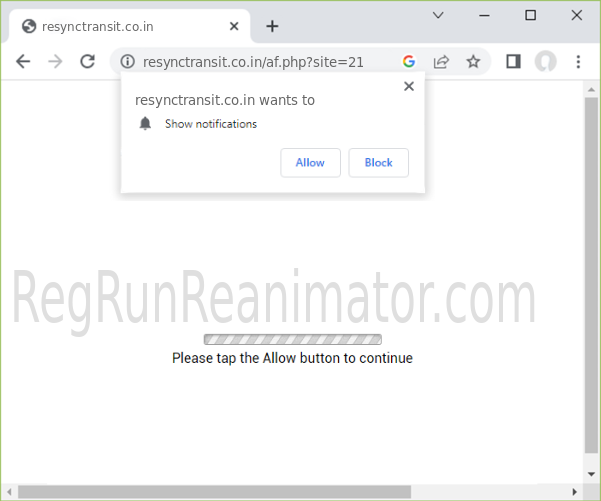Screen dimensions: 601x501
Task: Click the back navigation arrow
Action: 23,62
